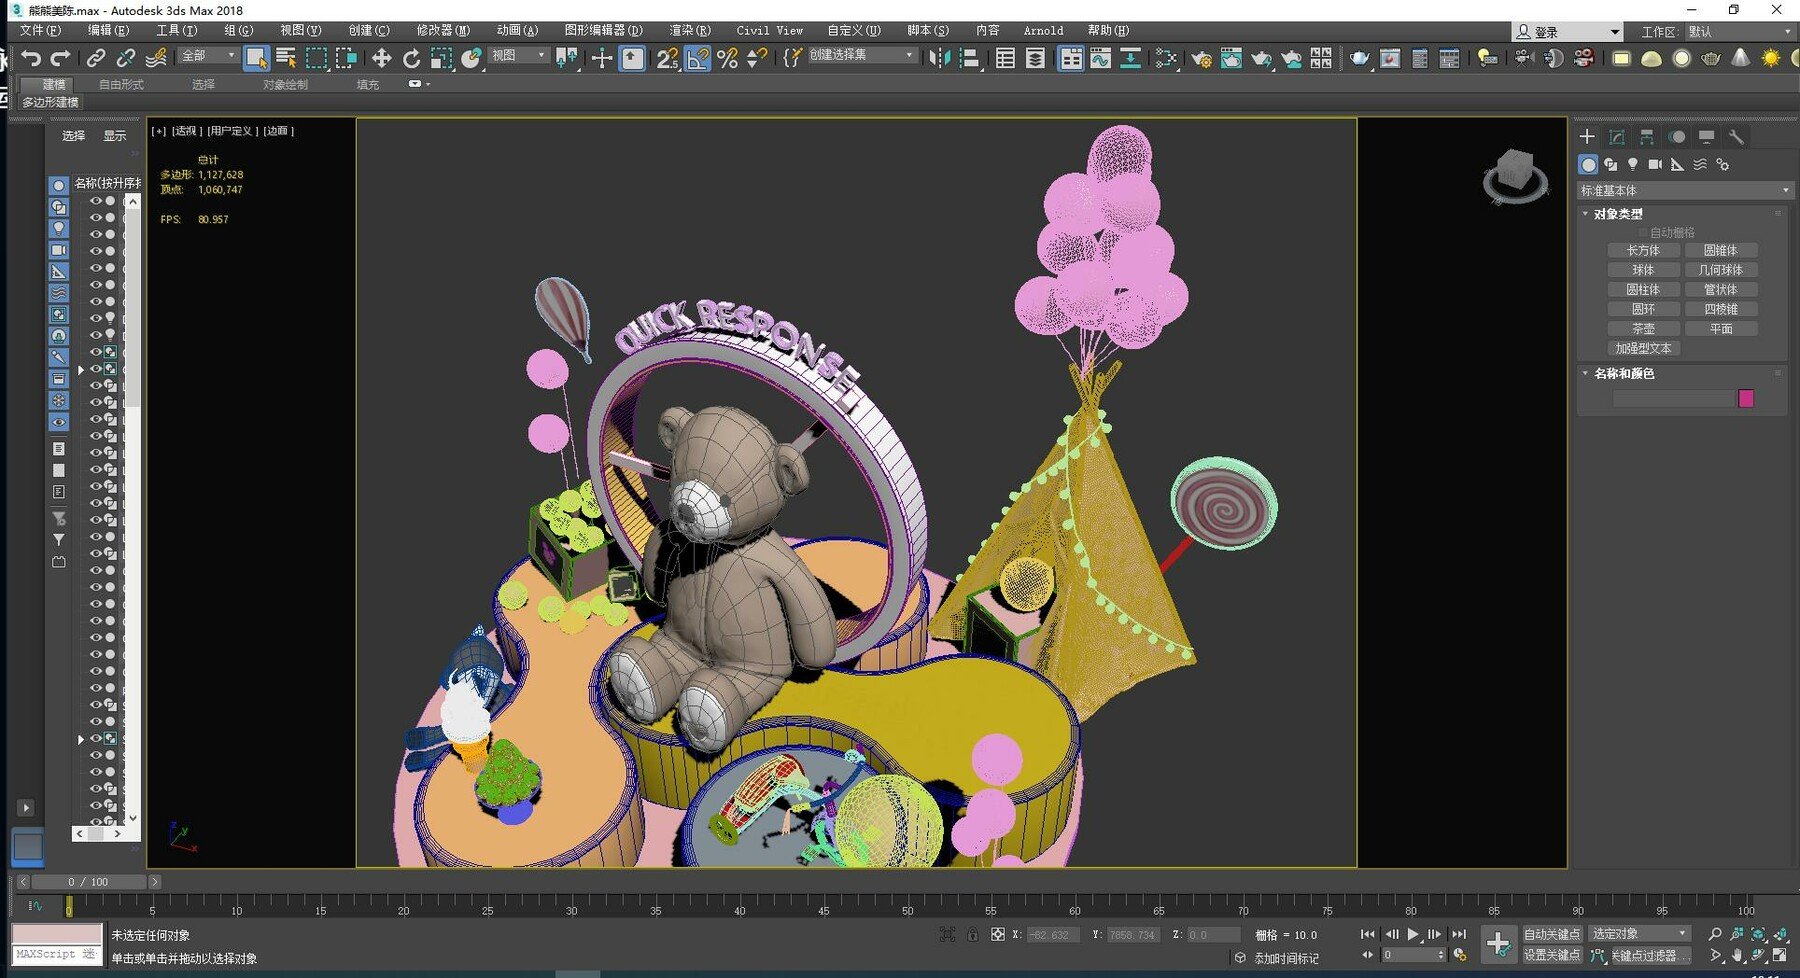
Task: Open the Utilities wrench tab
Action: coord(1737,137)
